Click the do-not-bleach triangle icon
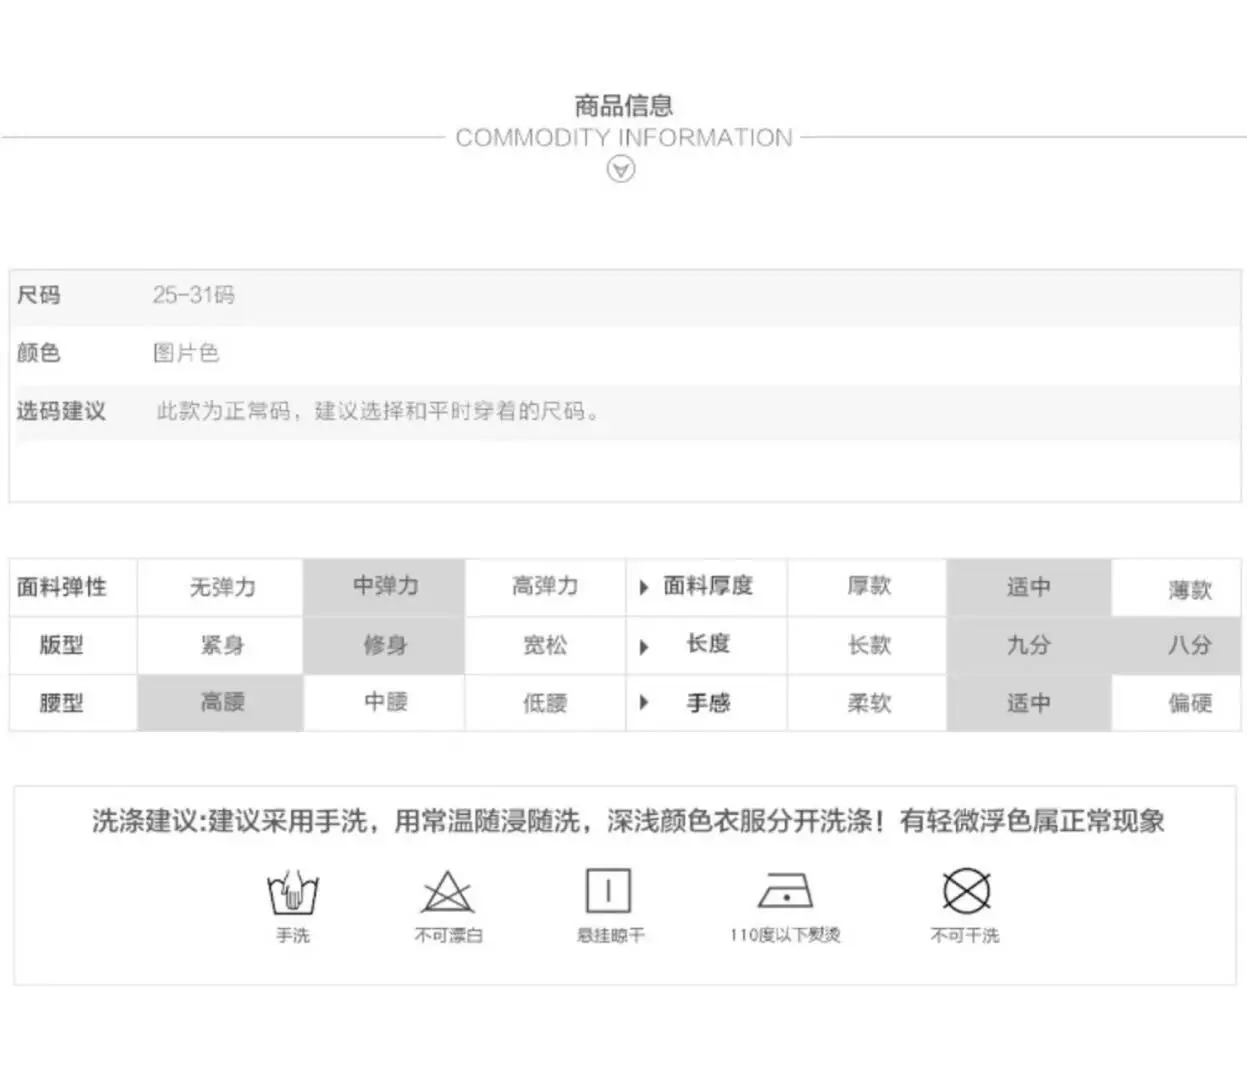This screenshot has height=1079, width=1247. (447, 892)
